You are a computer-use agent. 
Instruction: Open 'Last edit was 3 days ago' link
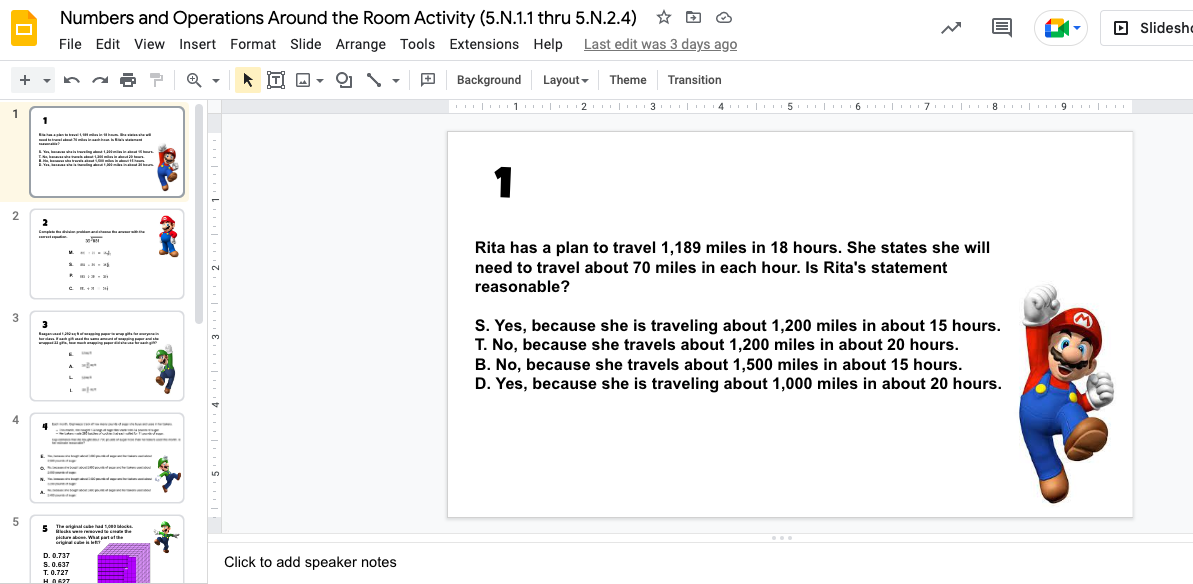click(660, 44)
